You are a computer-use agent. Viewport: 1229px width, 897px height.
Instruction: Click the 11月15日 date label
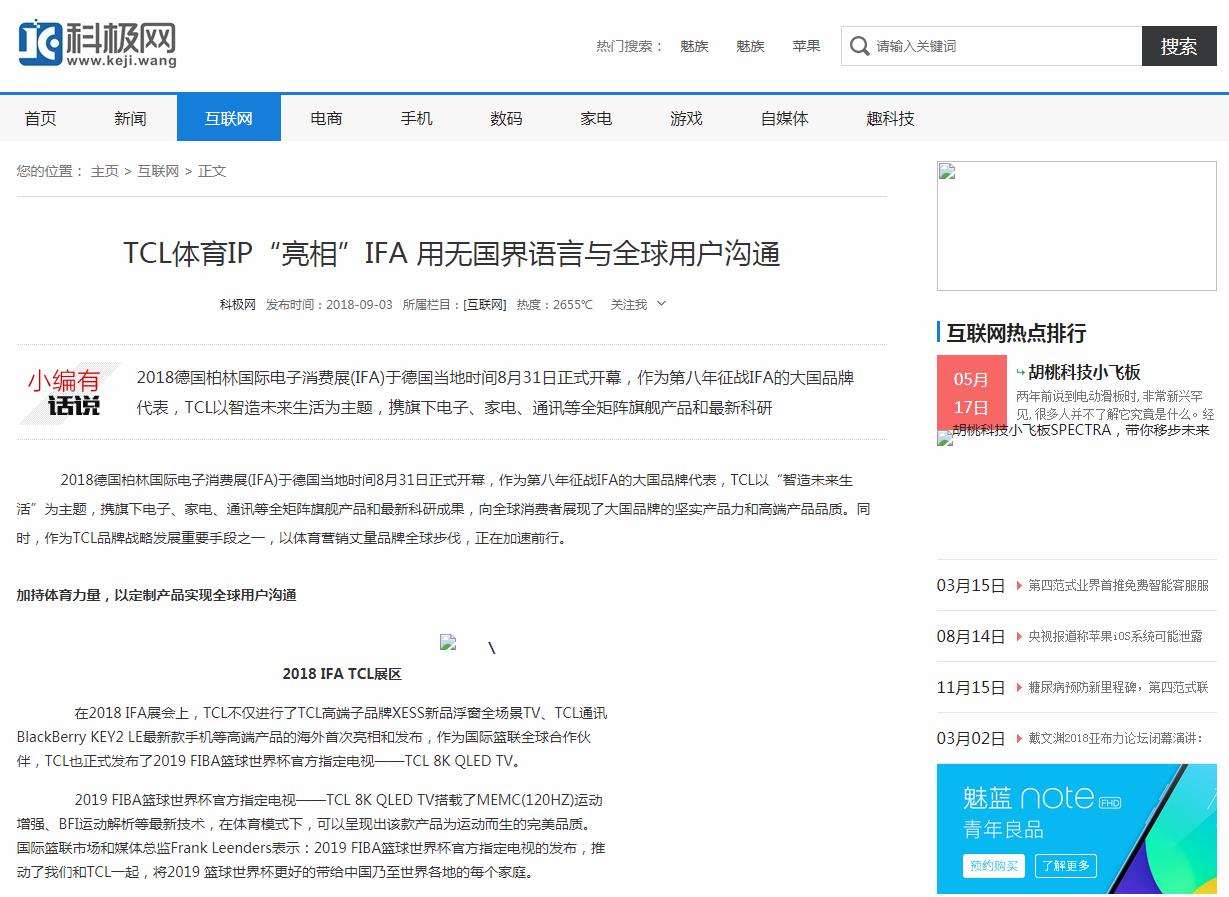(971, 687)
